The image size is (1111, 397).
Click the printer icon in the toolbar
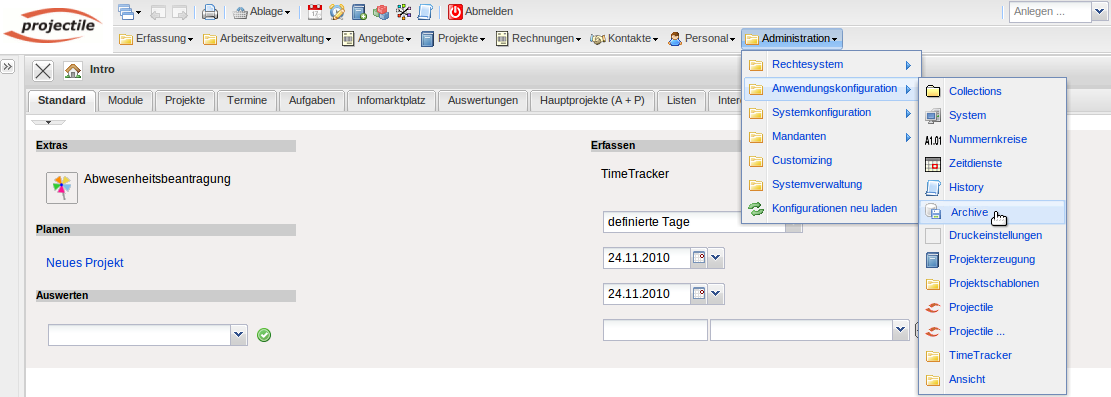click(209, 11)
